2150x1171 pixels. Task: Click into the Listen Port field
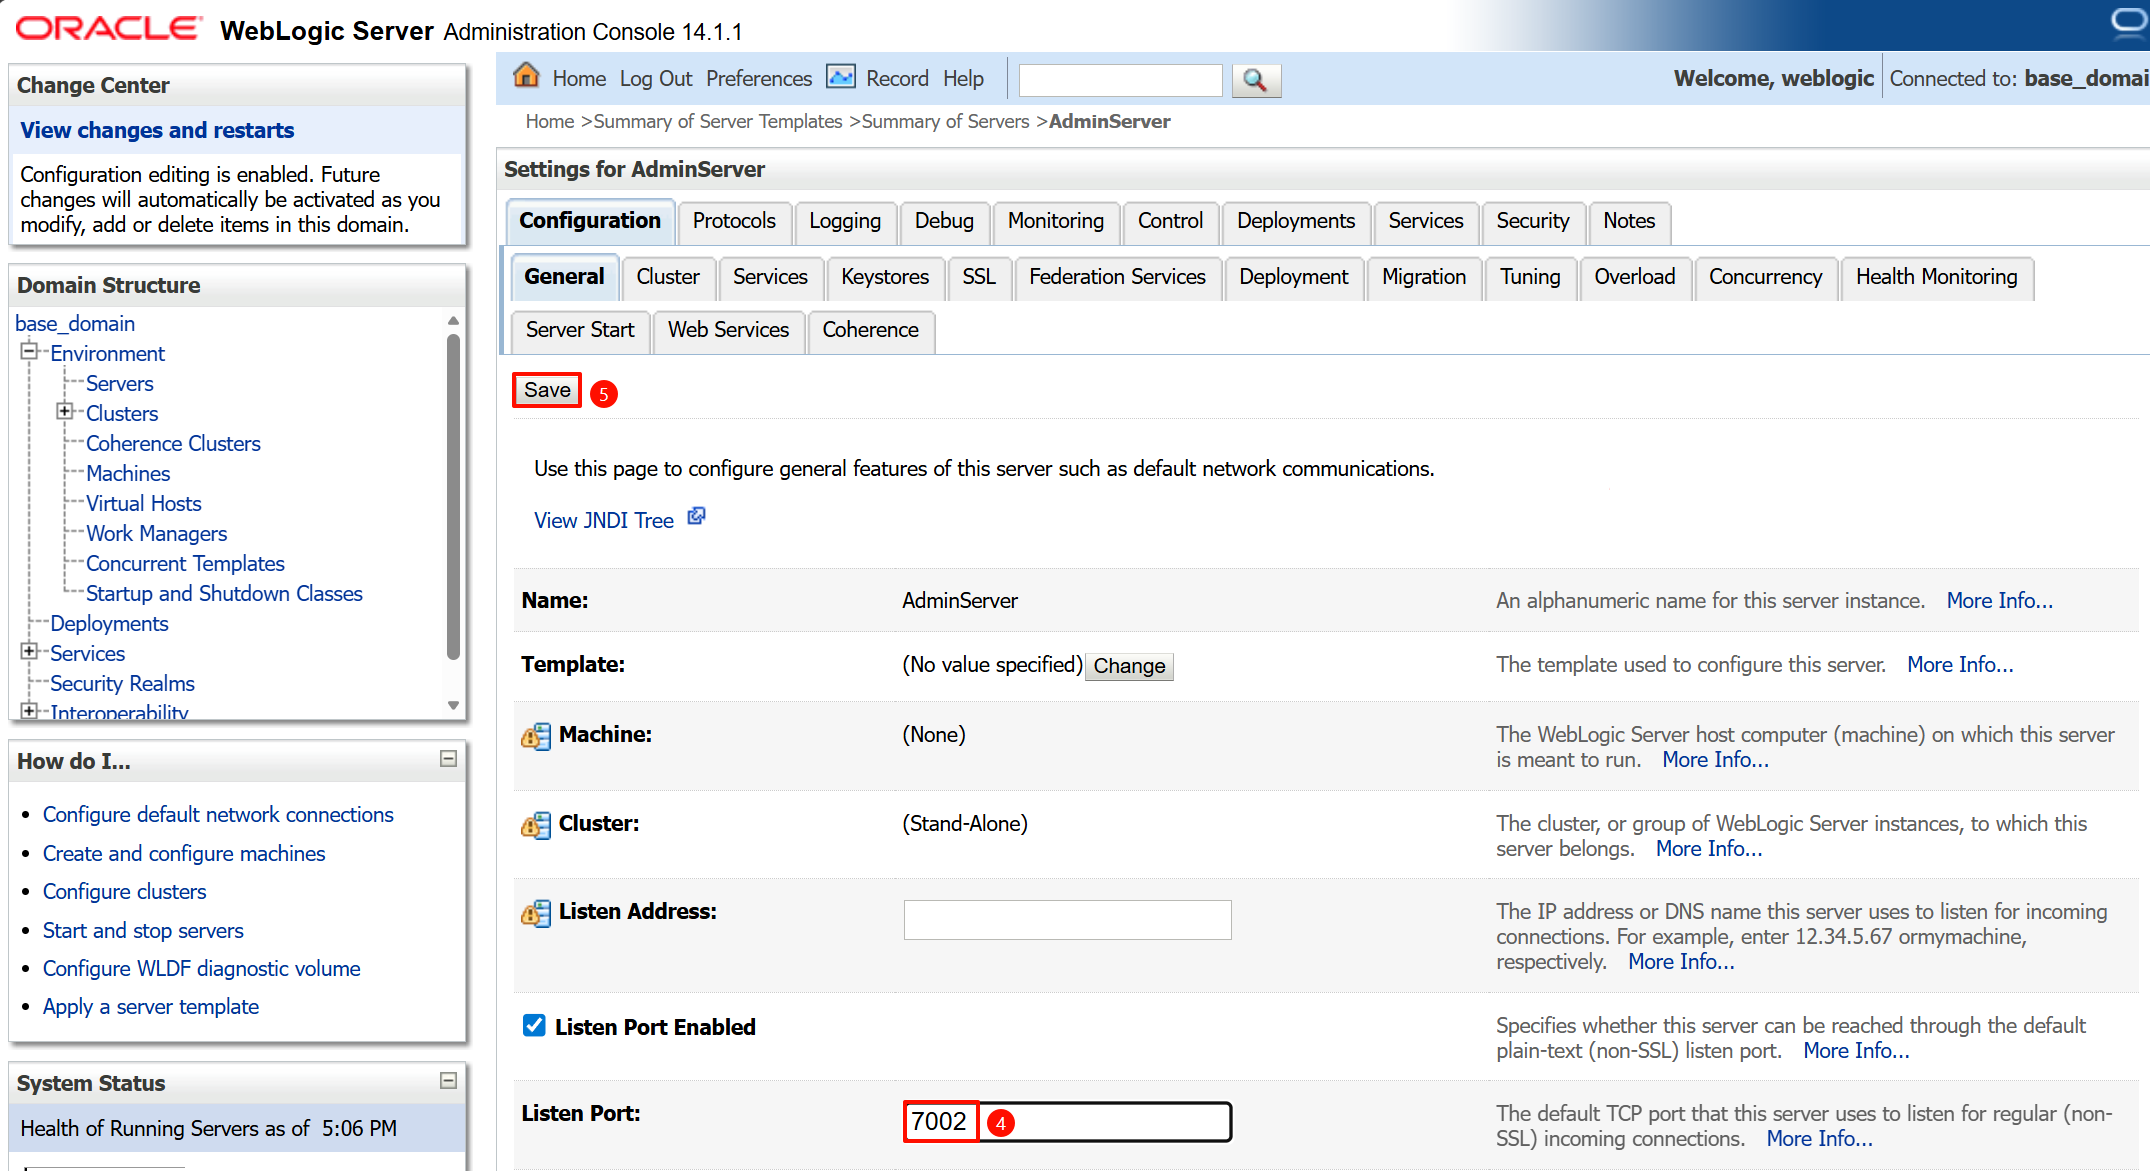tap(1067, 1122)
